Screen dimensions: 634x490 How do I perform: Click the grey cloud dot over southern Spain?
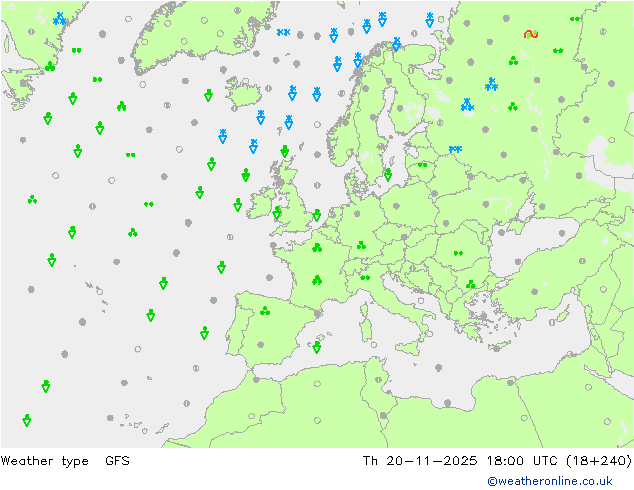coord(261,345)
